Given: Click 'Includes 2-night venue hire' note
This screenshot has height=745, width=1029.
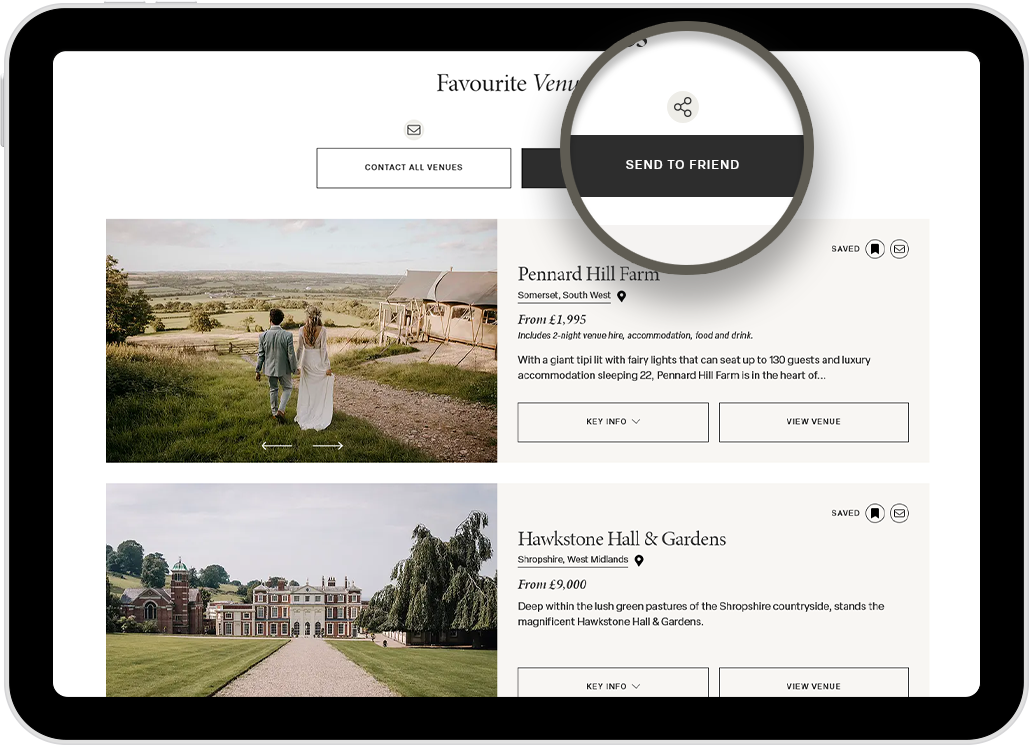Looking at the screenshot, I should (635, 335).
